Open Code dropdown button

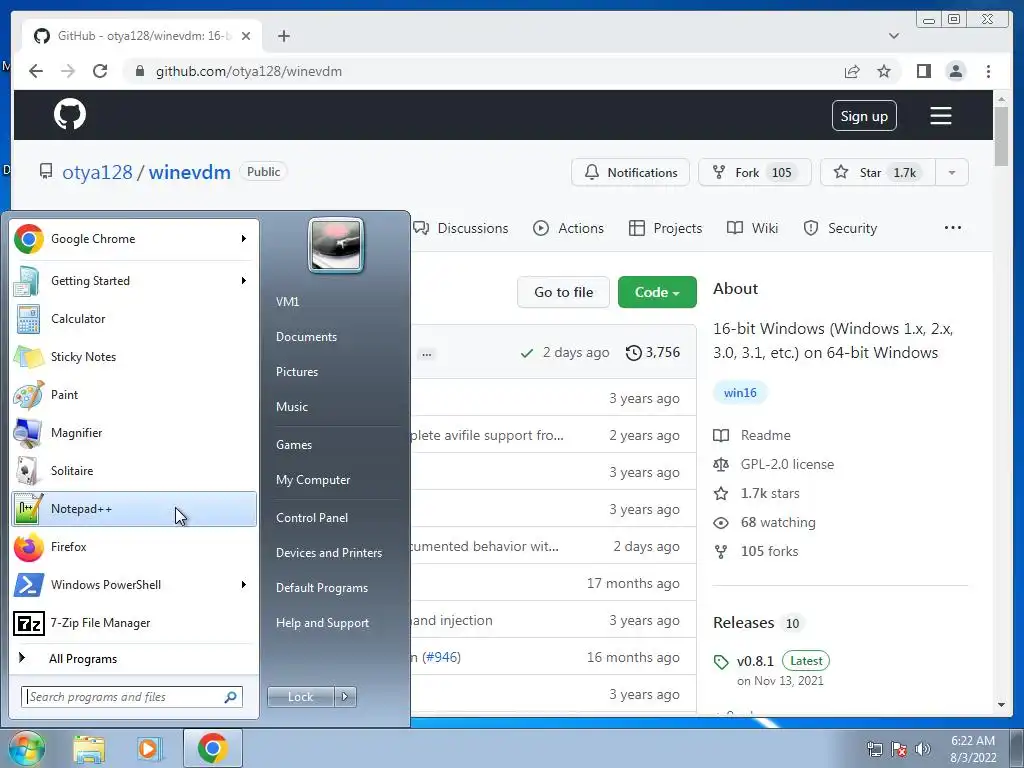[x=657, y=292]
